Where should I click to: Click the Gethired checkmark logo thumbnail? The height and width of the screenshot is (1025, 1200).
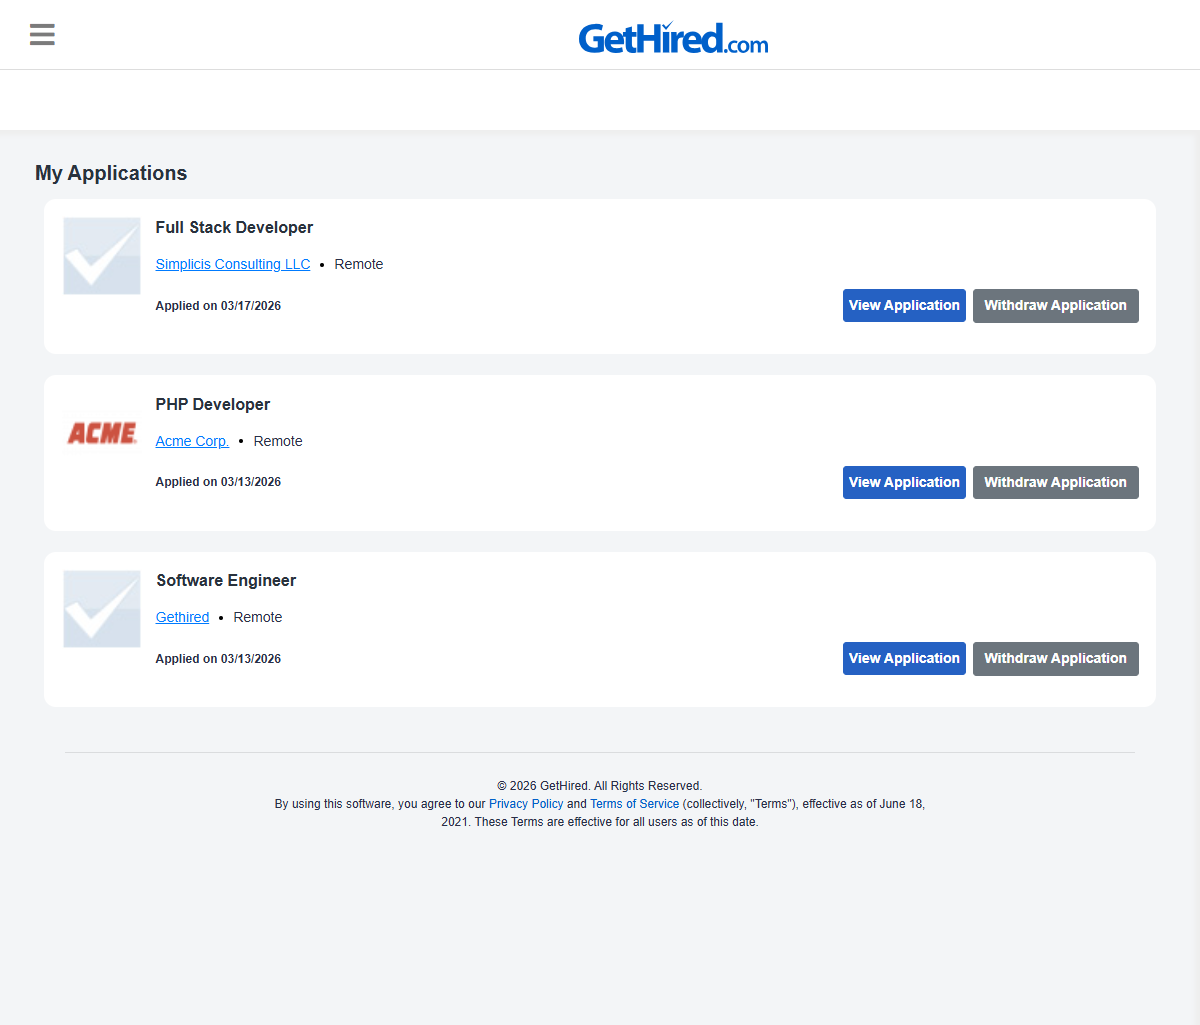(x=102, y=609)
